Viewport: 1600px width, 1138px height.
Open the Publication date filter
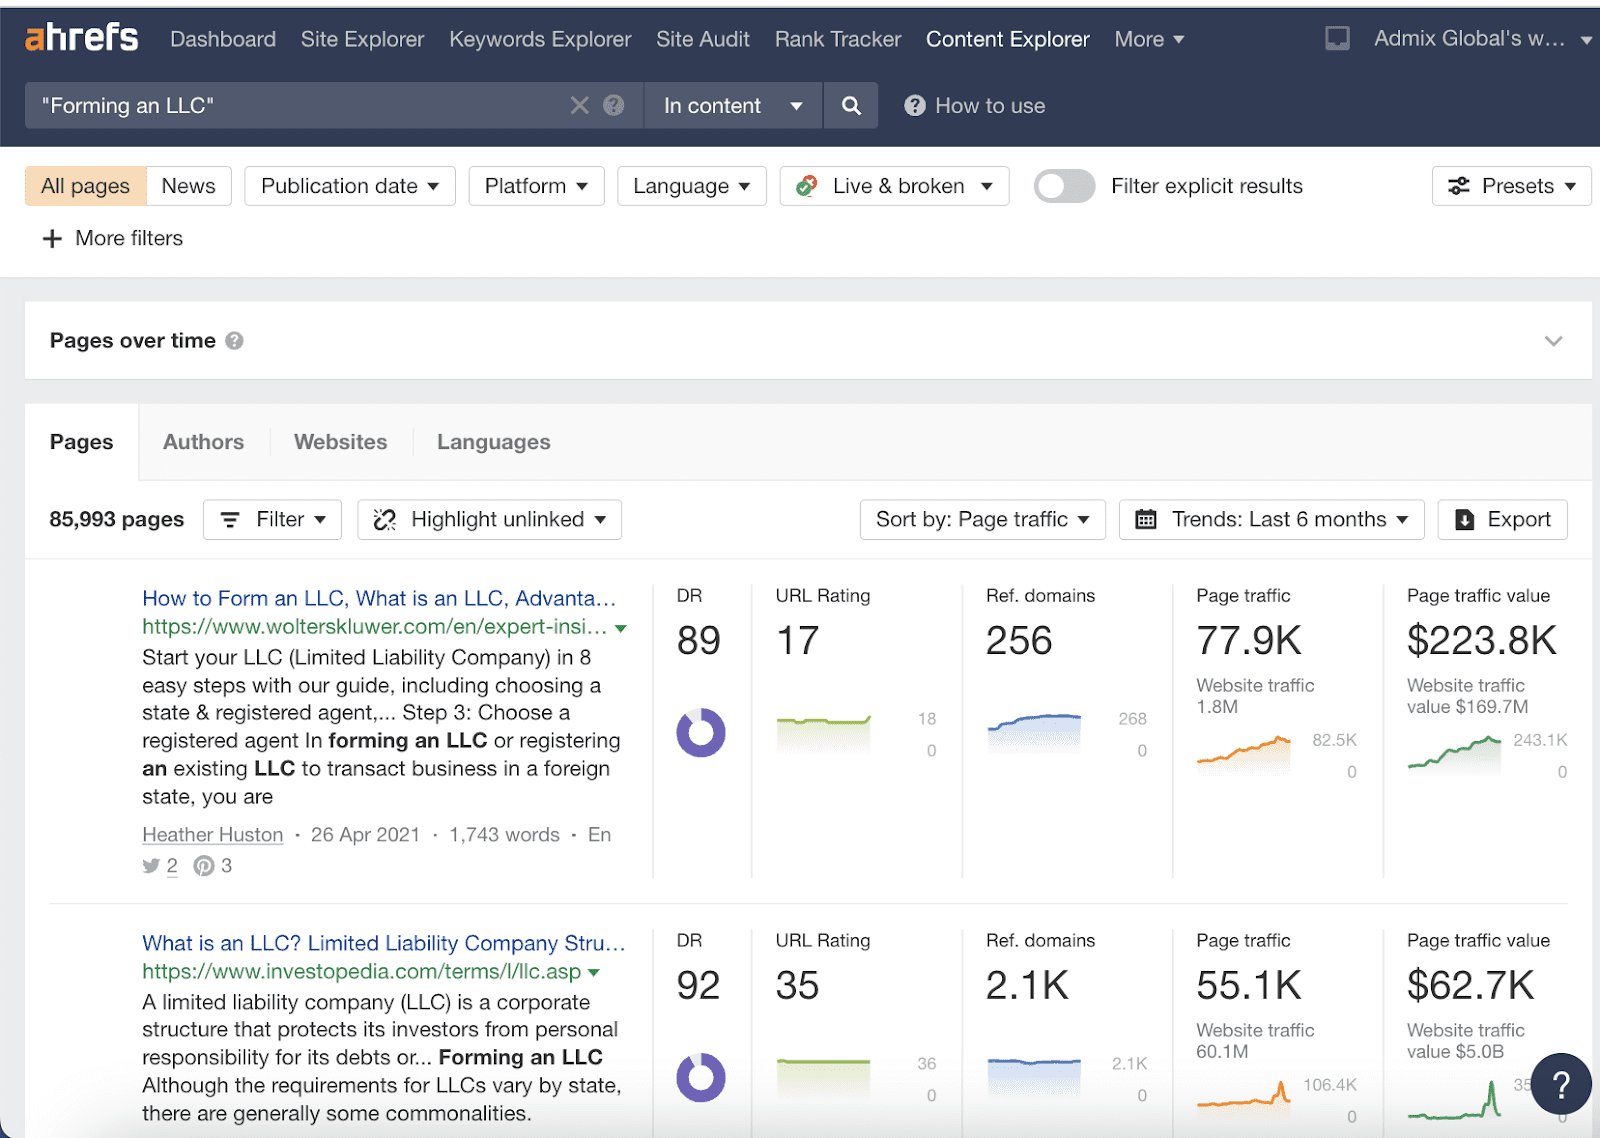tap(350, 186)
